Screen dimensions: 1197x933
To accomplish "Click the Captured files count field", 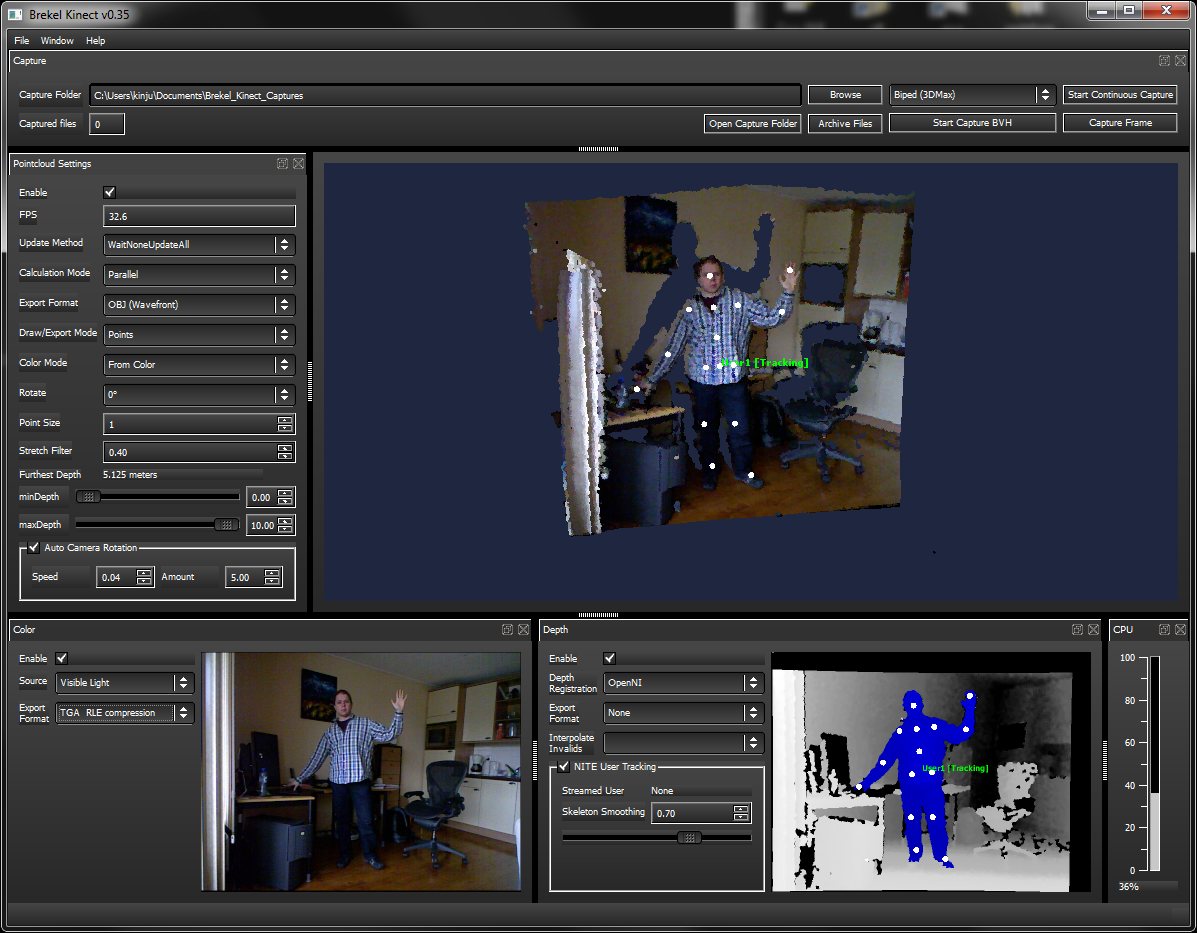I will [x=107, y=124].
